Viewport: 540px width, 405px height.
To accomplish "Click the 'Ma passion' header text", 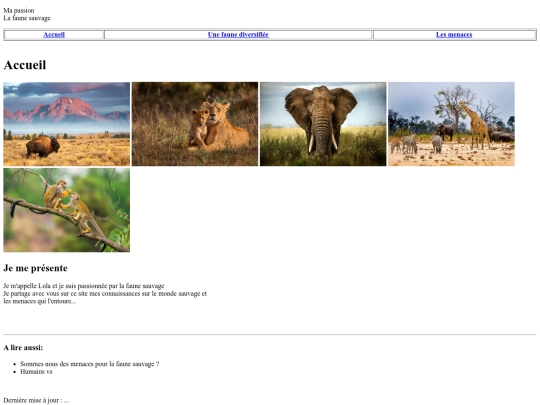I will pos(19,11).
